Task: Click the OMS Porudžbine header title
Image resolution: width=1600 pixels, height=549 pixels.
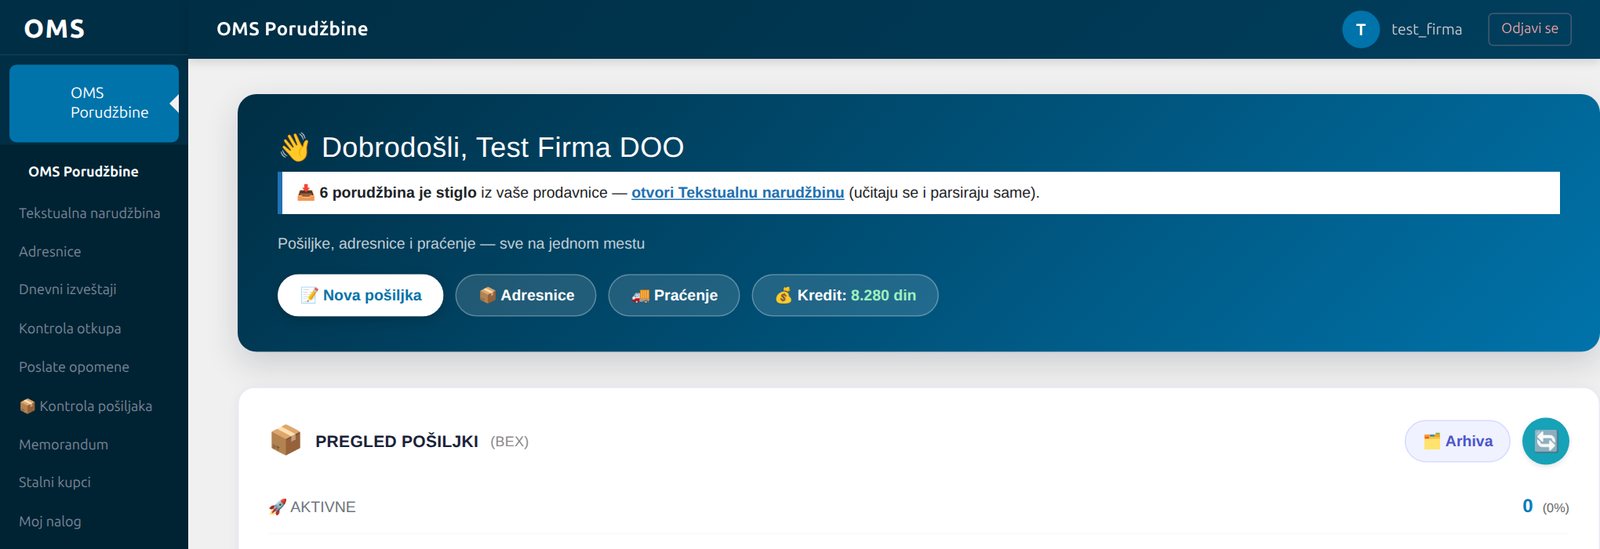Action: [292, 30]
